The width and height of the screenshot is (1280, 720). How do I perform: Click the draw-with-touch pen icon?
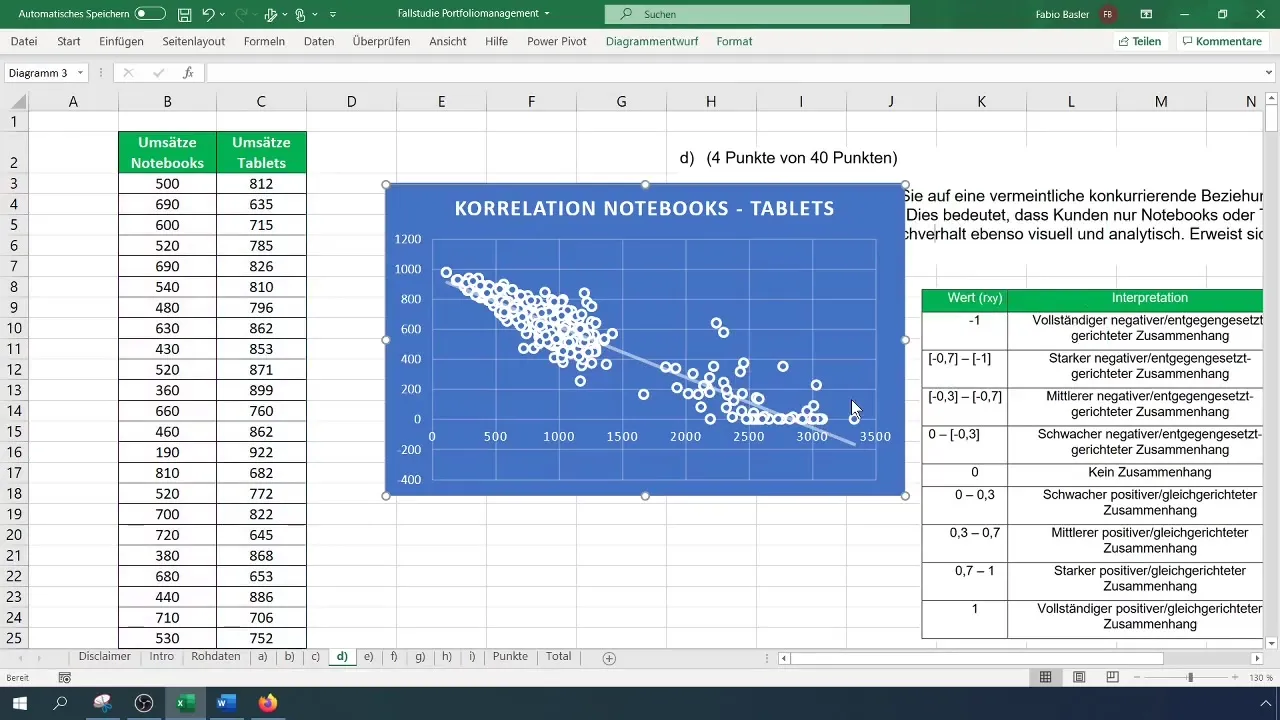(270, 15)
